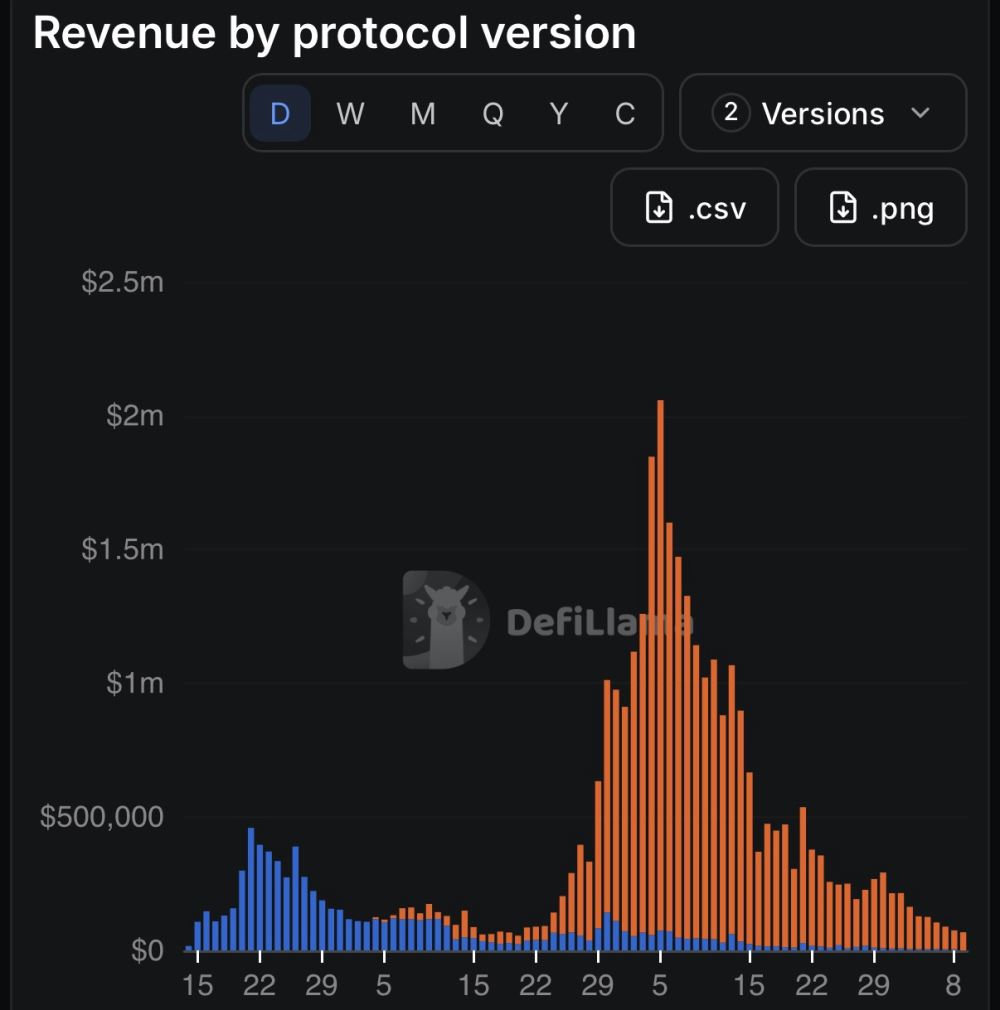Click the download icon on .png button
Screen dimensions: 1000x1010
click(843, 207)
